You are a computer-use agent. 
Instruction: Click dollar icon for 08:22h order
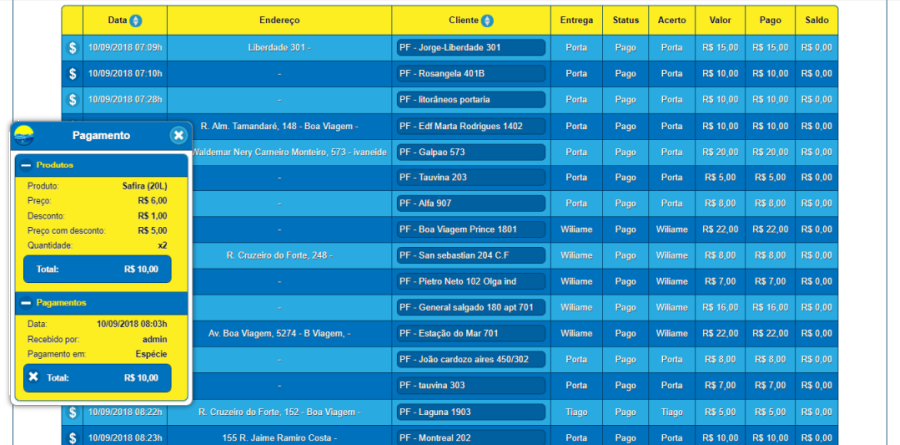pyautogui.click(x=72, y=412)
